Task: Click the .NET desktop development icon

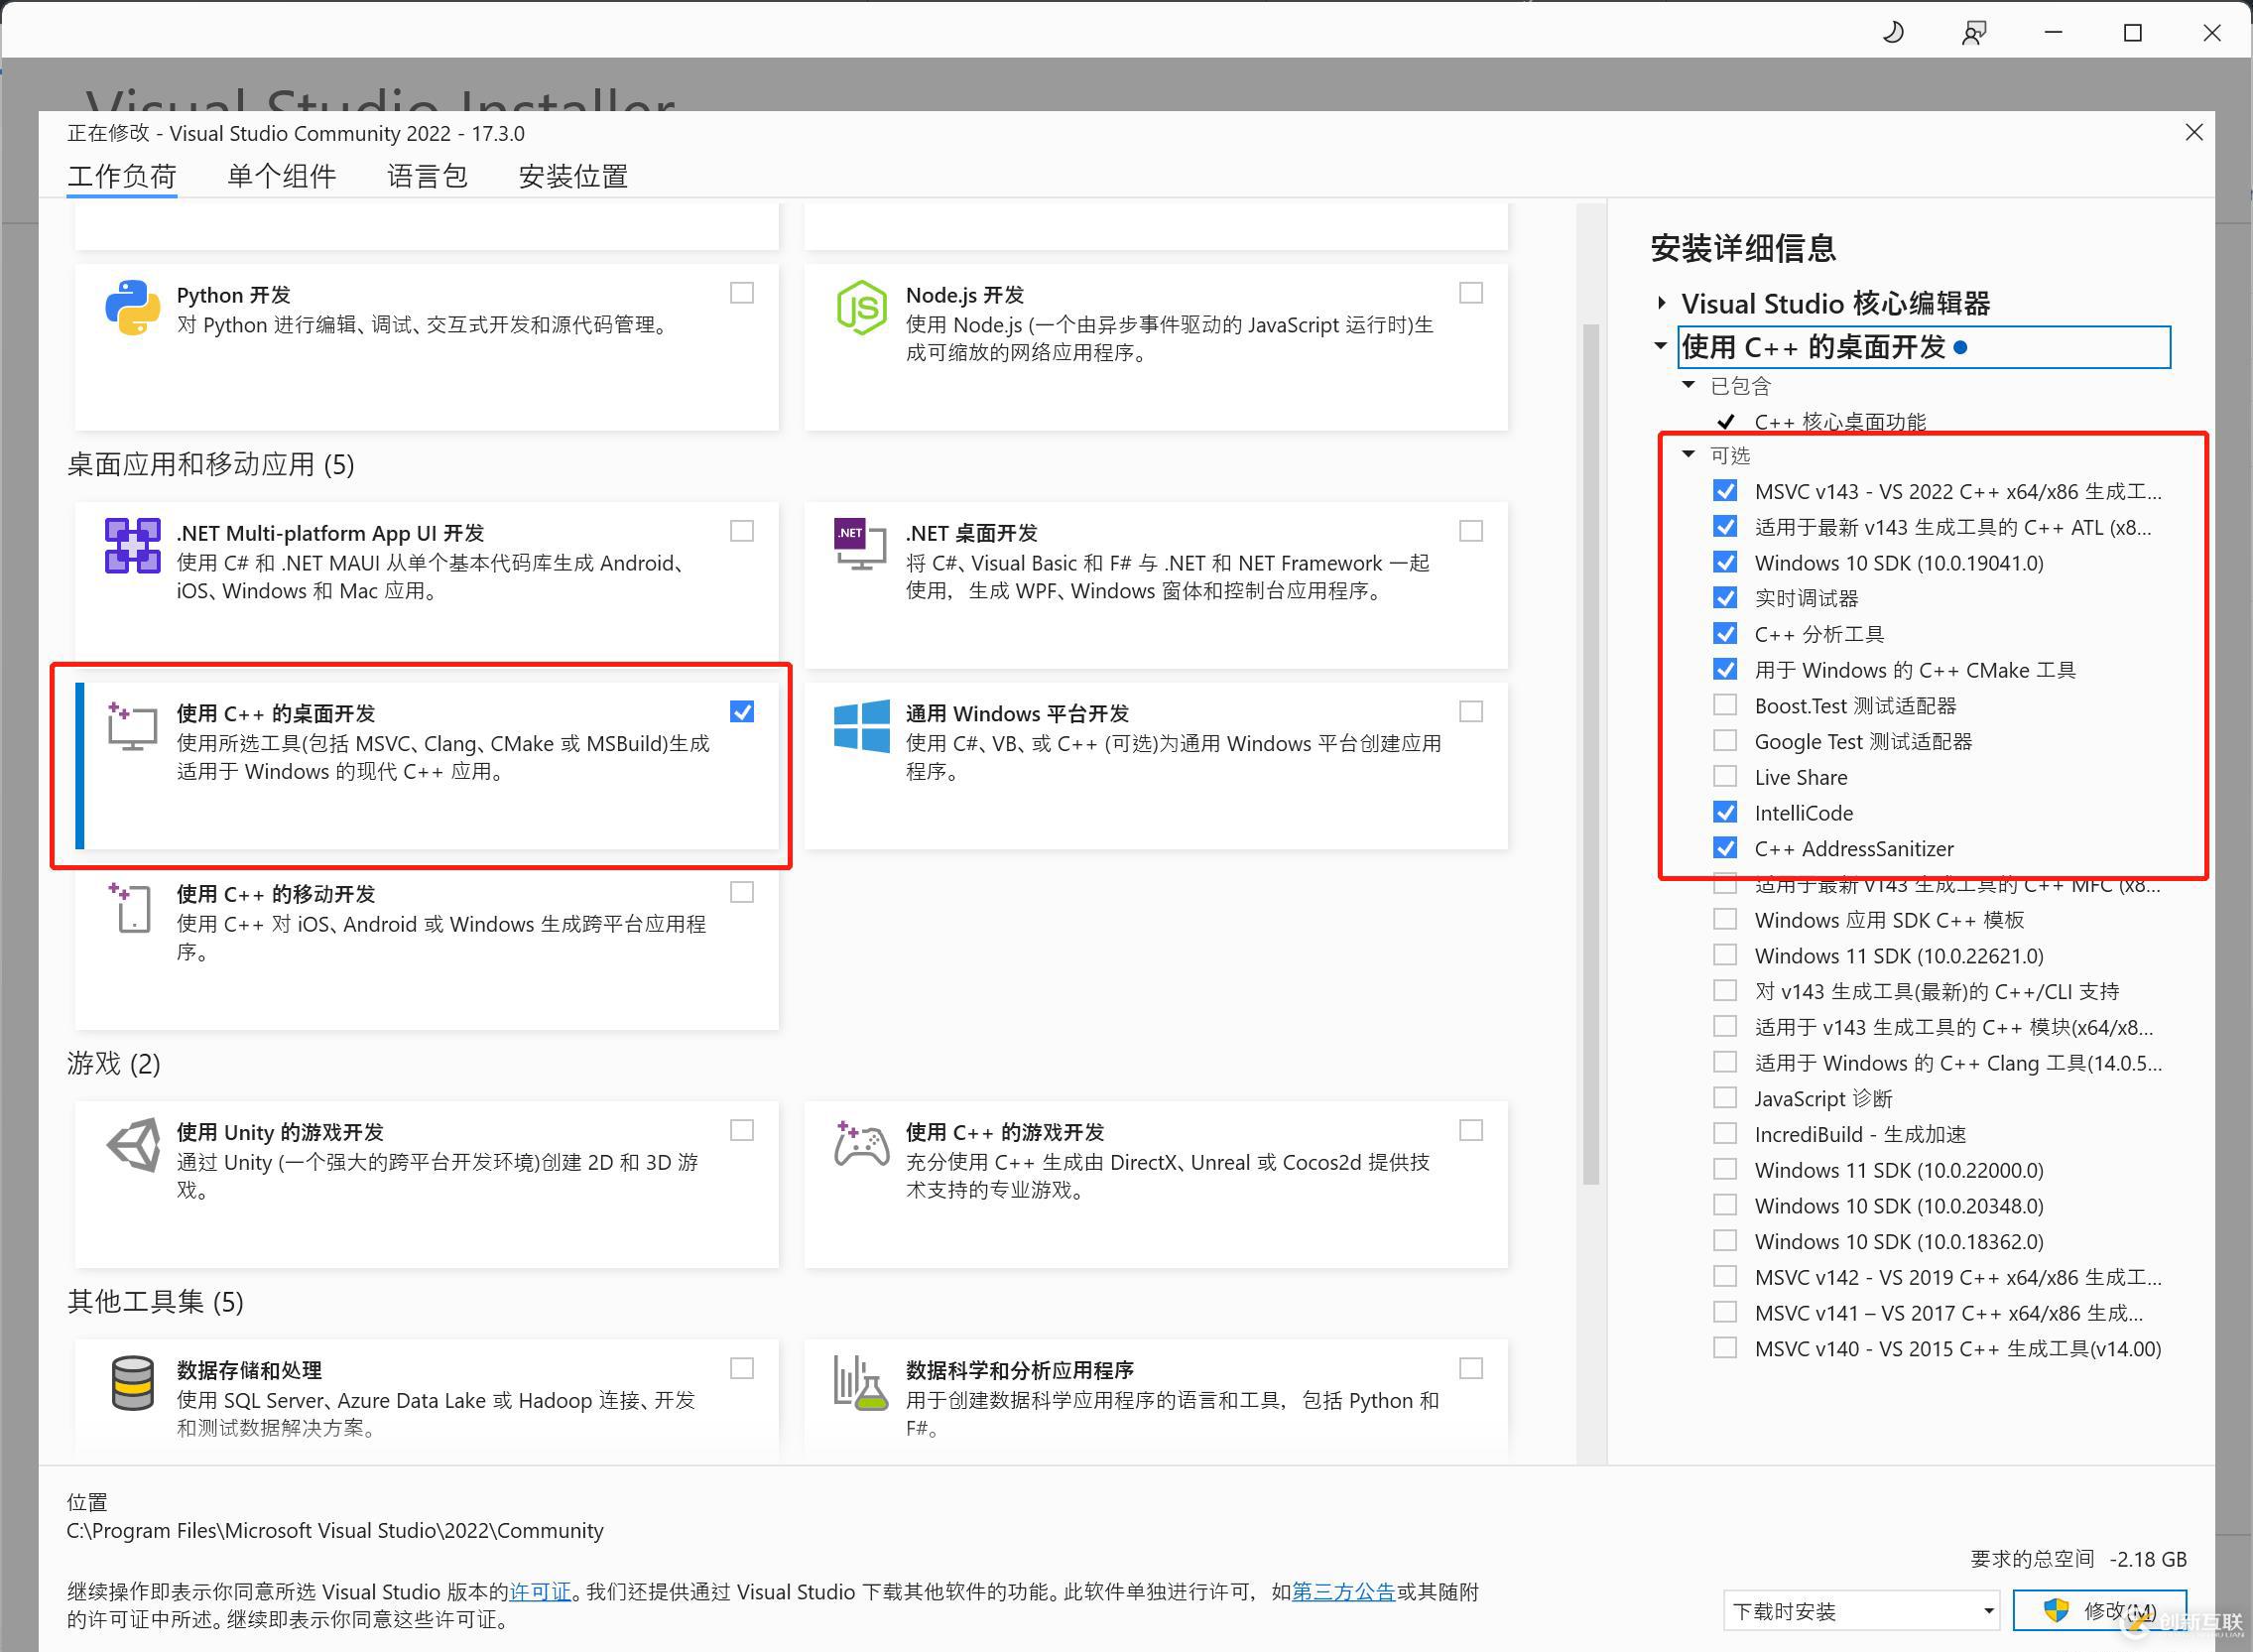Action: (x=860, y=544)
